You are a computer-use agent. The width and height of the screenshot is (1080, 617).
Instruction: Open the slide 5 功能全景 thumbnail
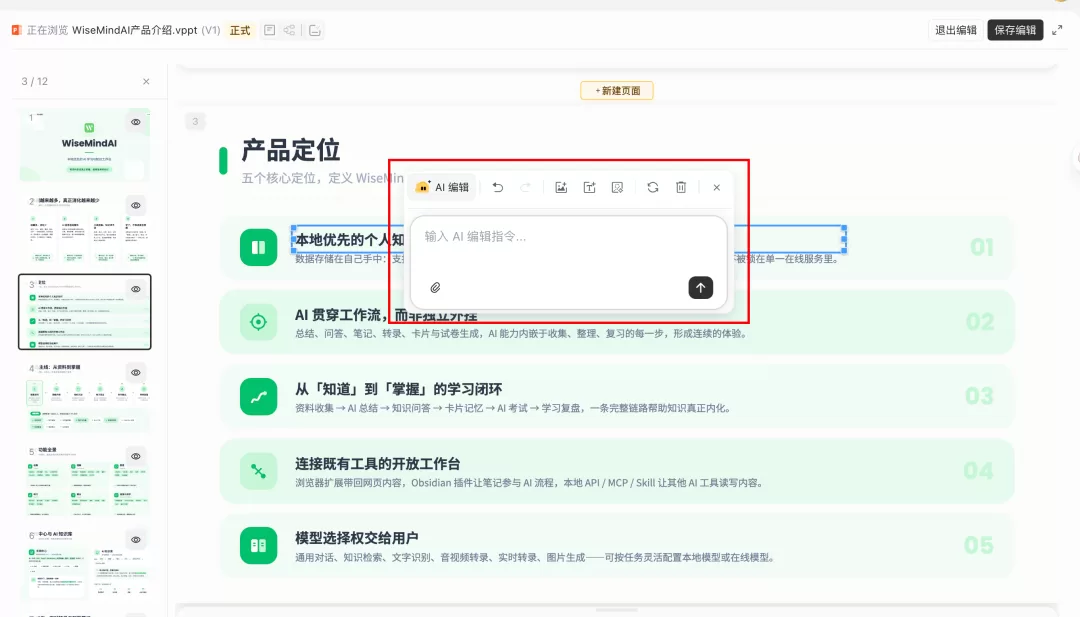pos(85,479)
